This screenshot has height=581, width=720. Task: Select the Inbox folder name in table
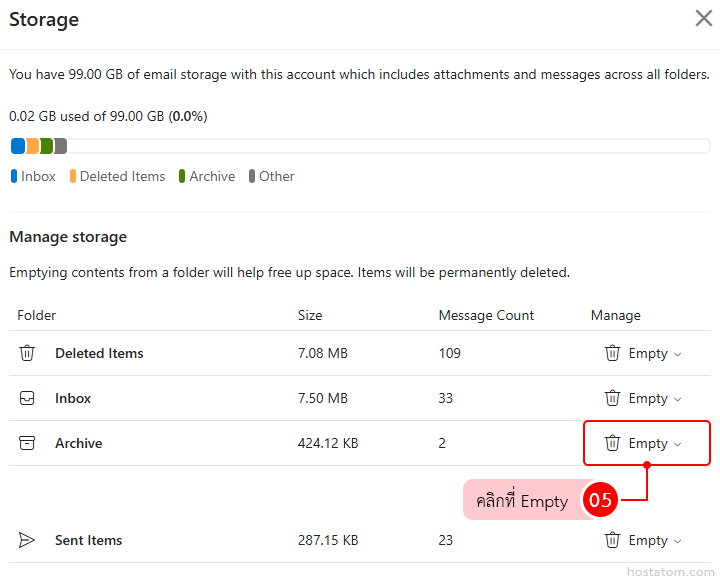tap(73, 398)
